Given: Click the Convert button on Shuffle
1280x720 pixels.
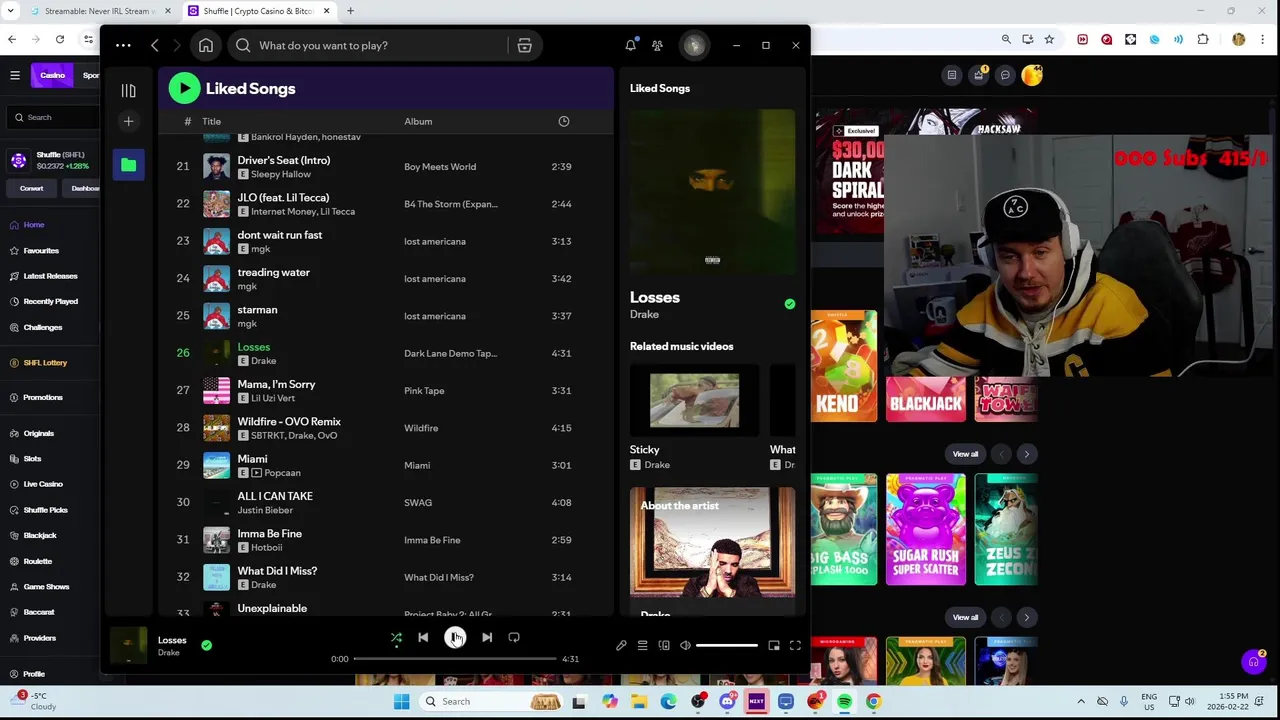Looking at the screenshot, I should tap(31, 188).
